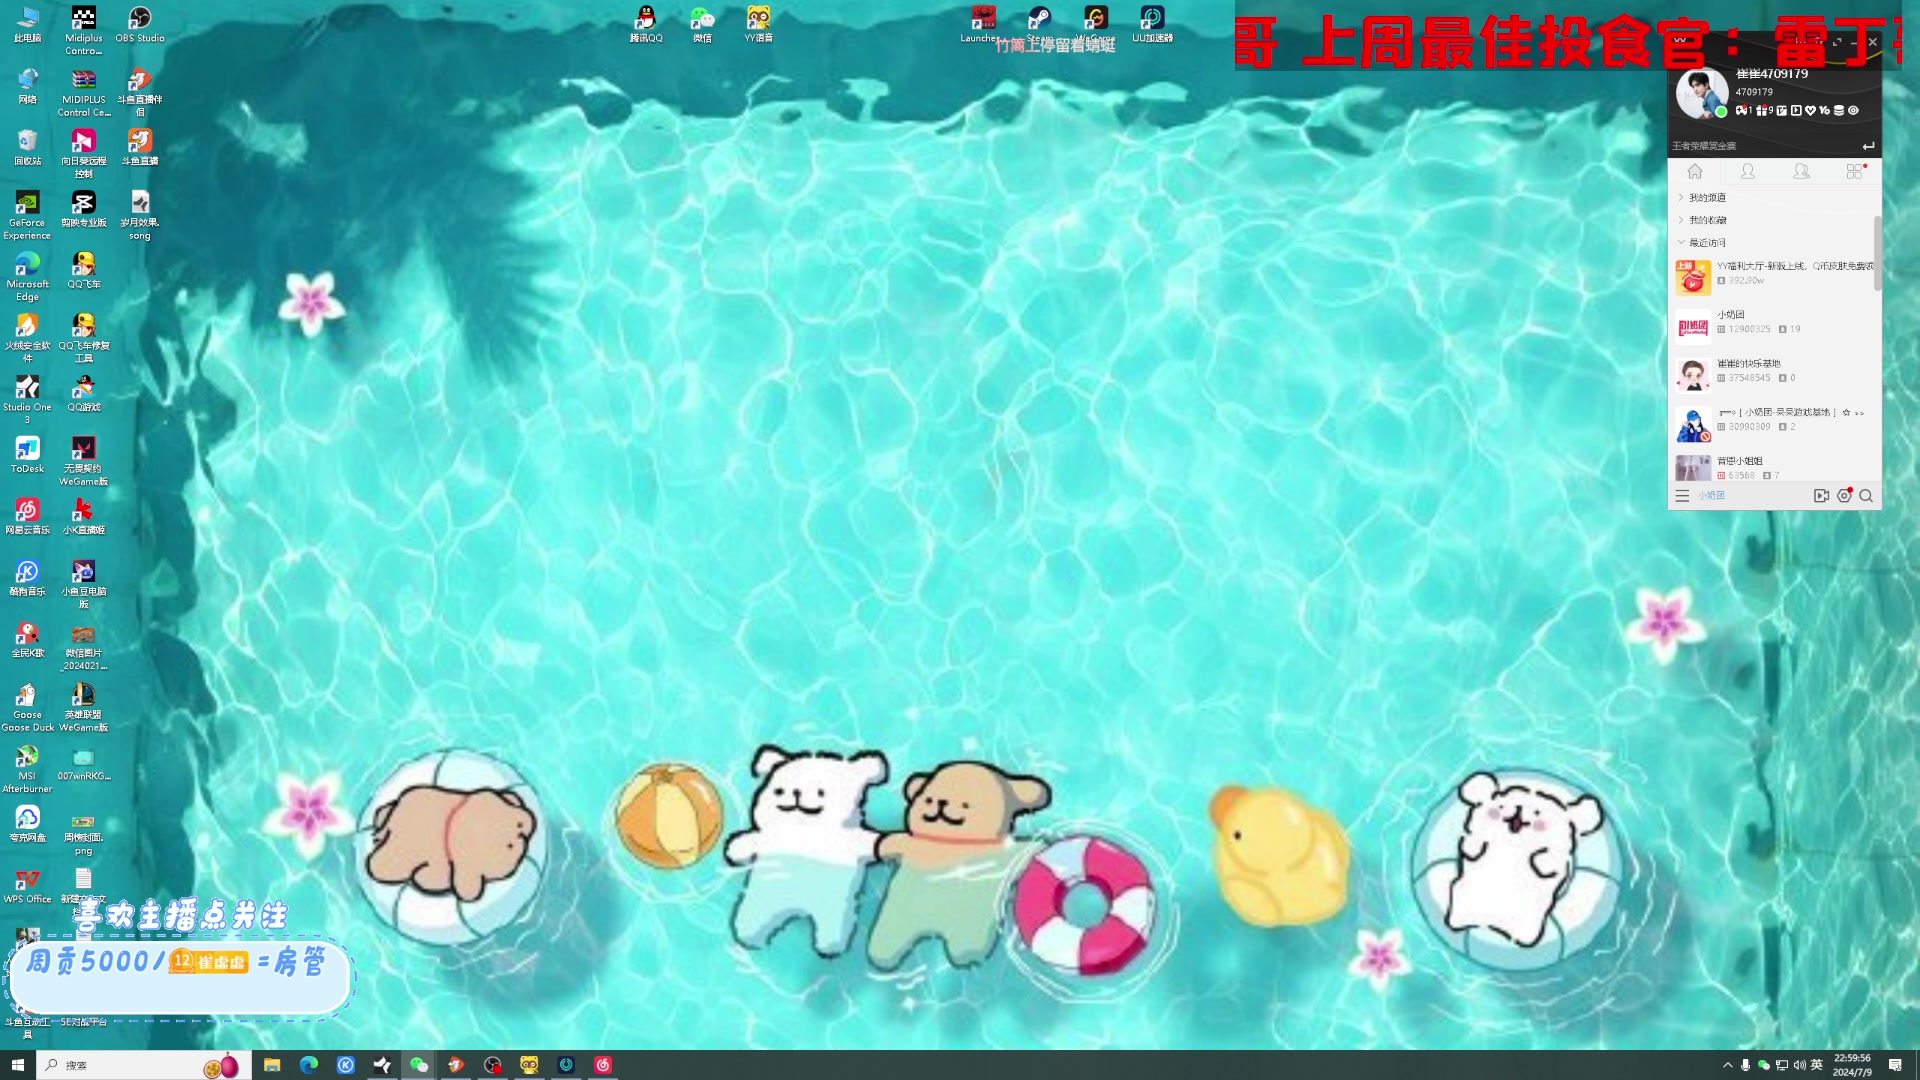Switch to the YY contacts tab
1920x1080 pixels.
tap(1748, 172)
